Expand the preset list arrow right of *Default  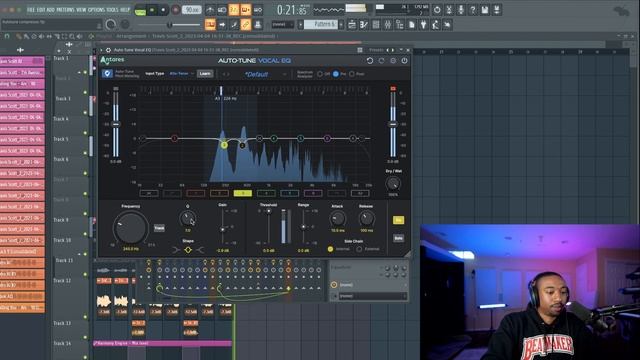click(x=284, y=74)
